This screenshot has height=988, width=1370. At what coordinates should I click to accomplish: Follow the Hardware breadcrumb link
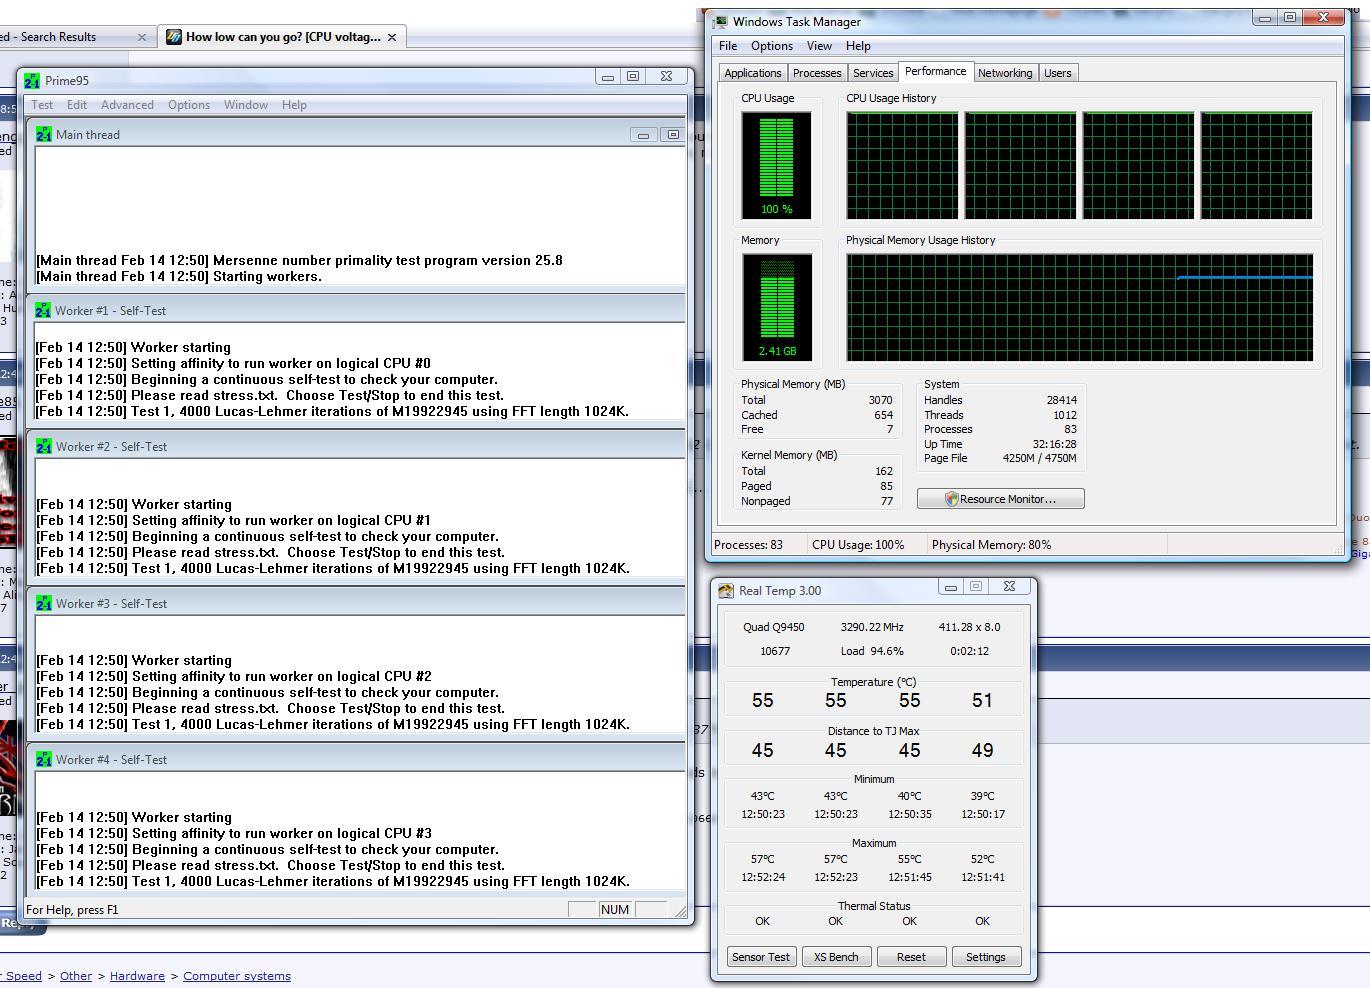coord(137,976)
